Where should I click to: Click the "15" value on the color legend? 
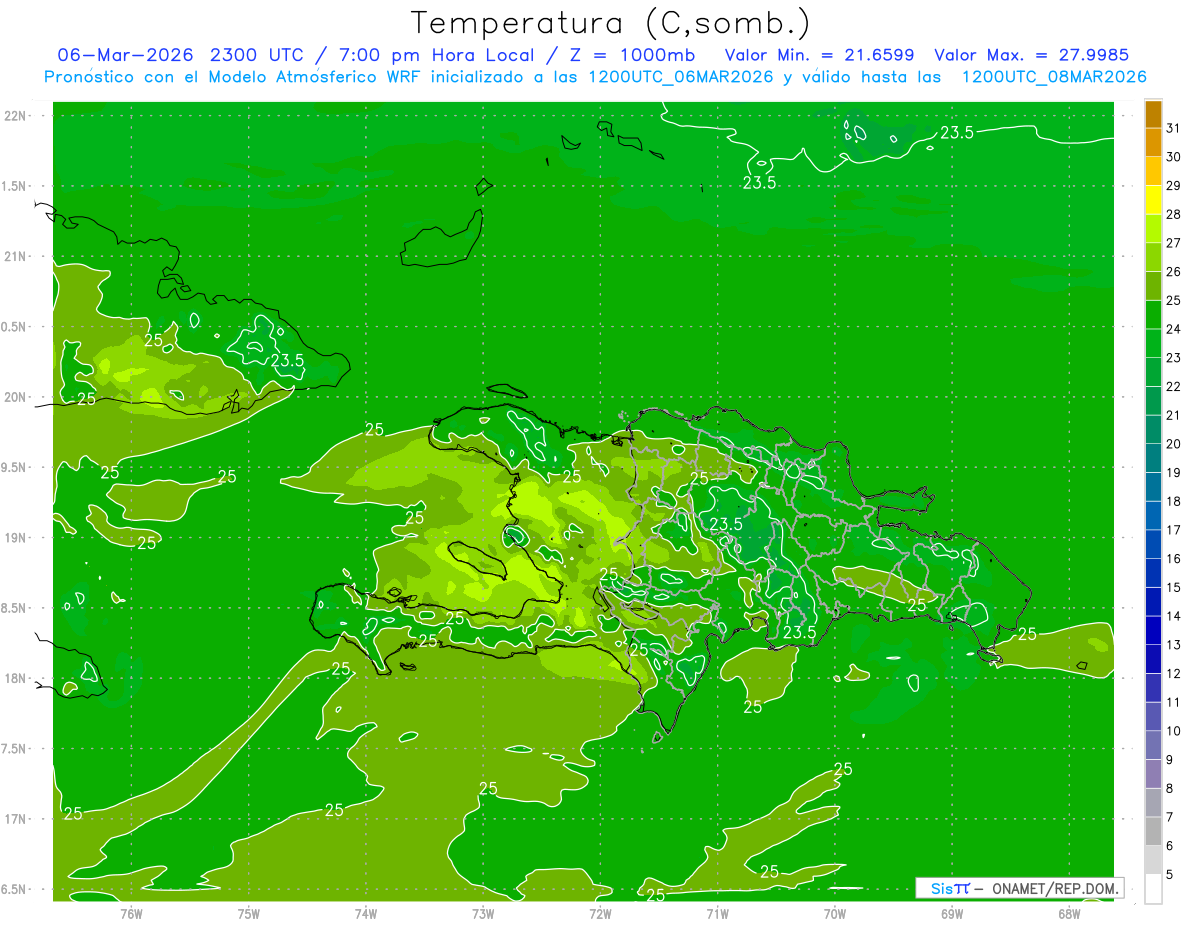tap(1173, 587)
